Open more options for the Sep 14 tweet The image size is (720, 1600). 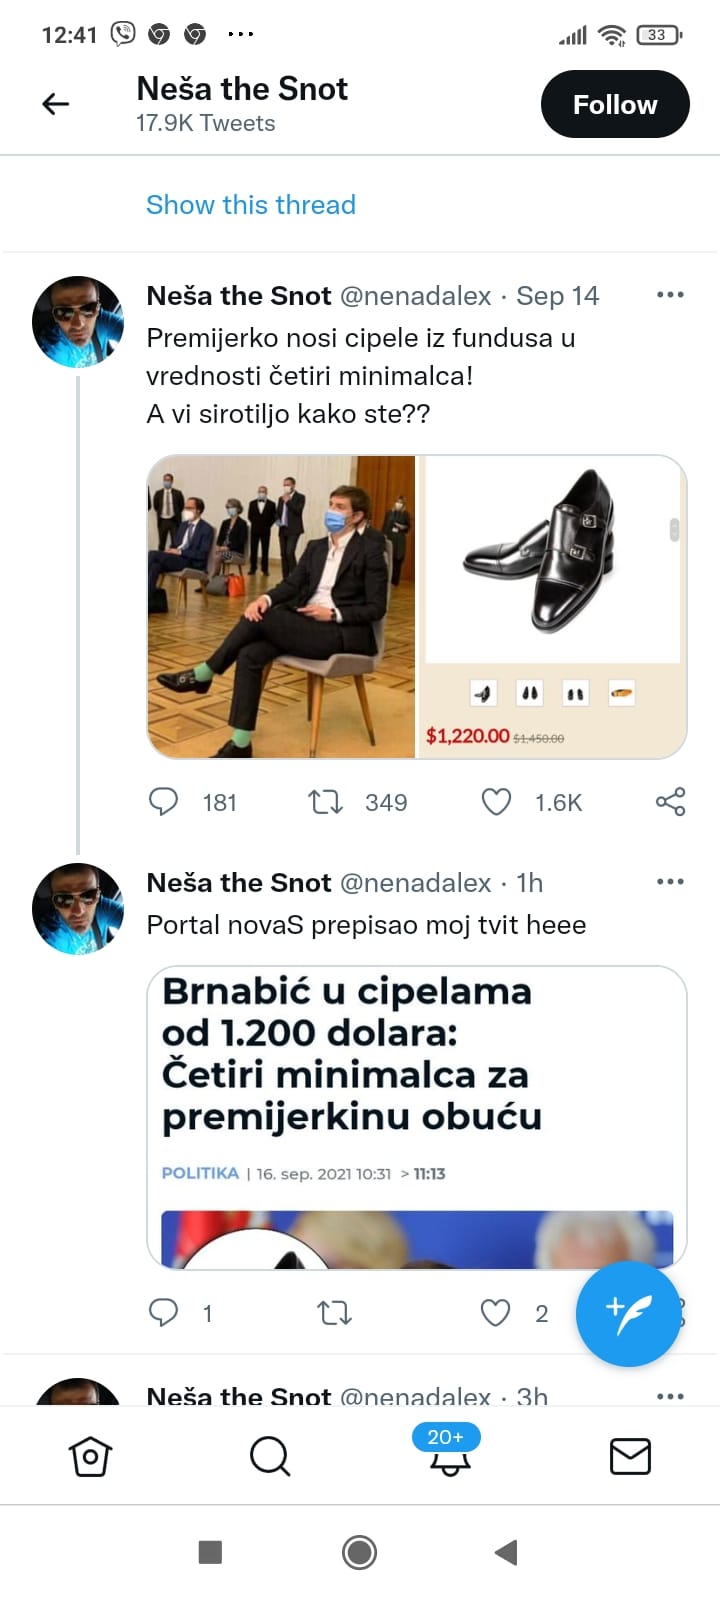point(670,295)
